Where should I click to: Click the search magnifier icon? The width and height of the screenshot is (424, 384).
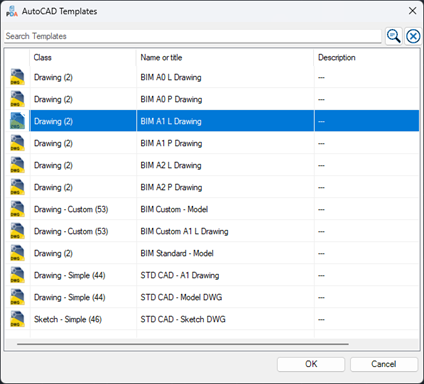click(x=394, y=36)
